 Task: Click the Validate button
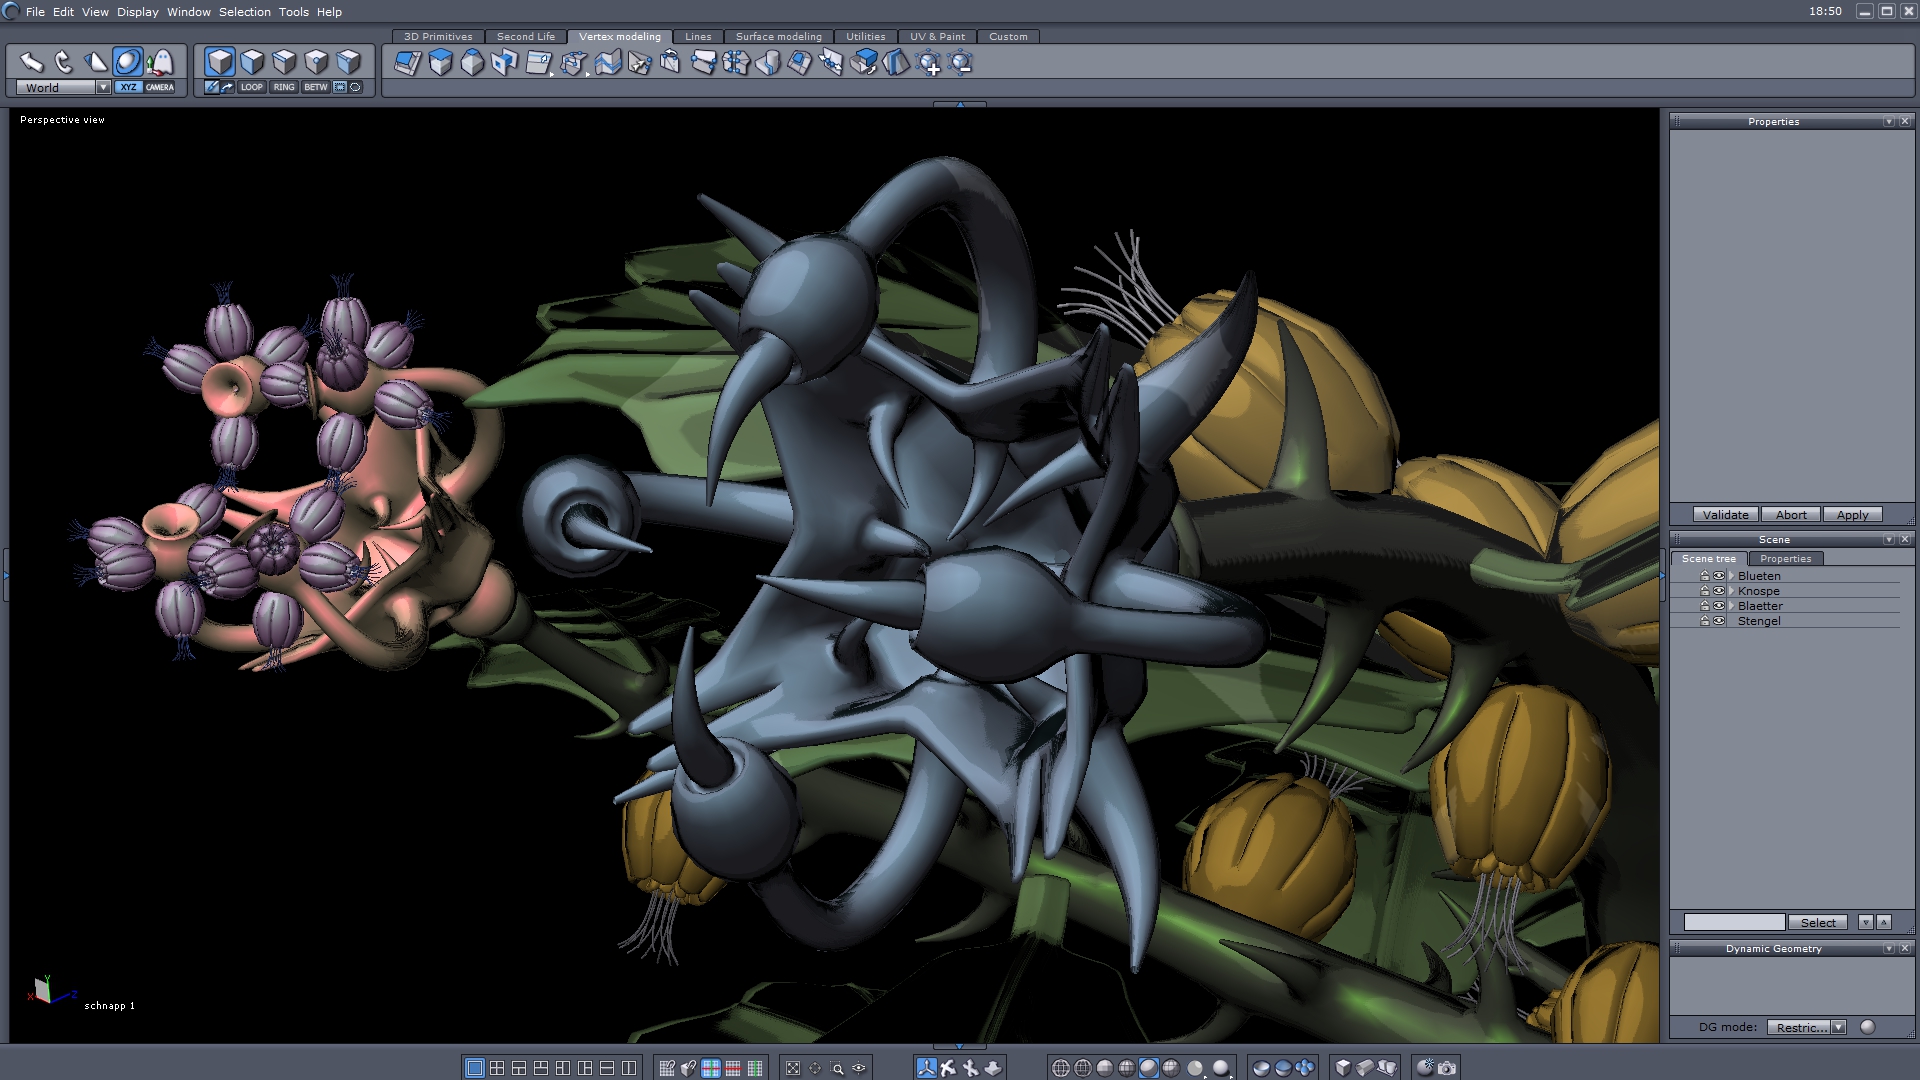1725,515
